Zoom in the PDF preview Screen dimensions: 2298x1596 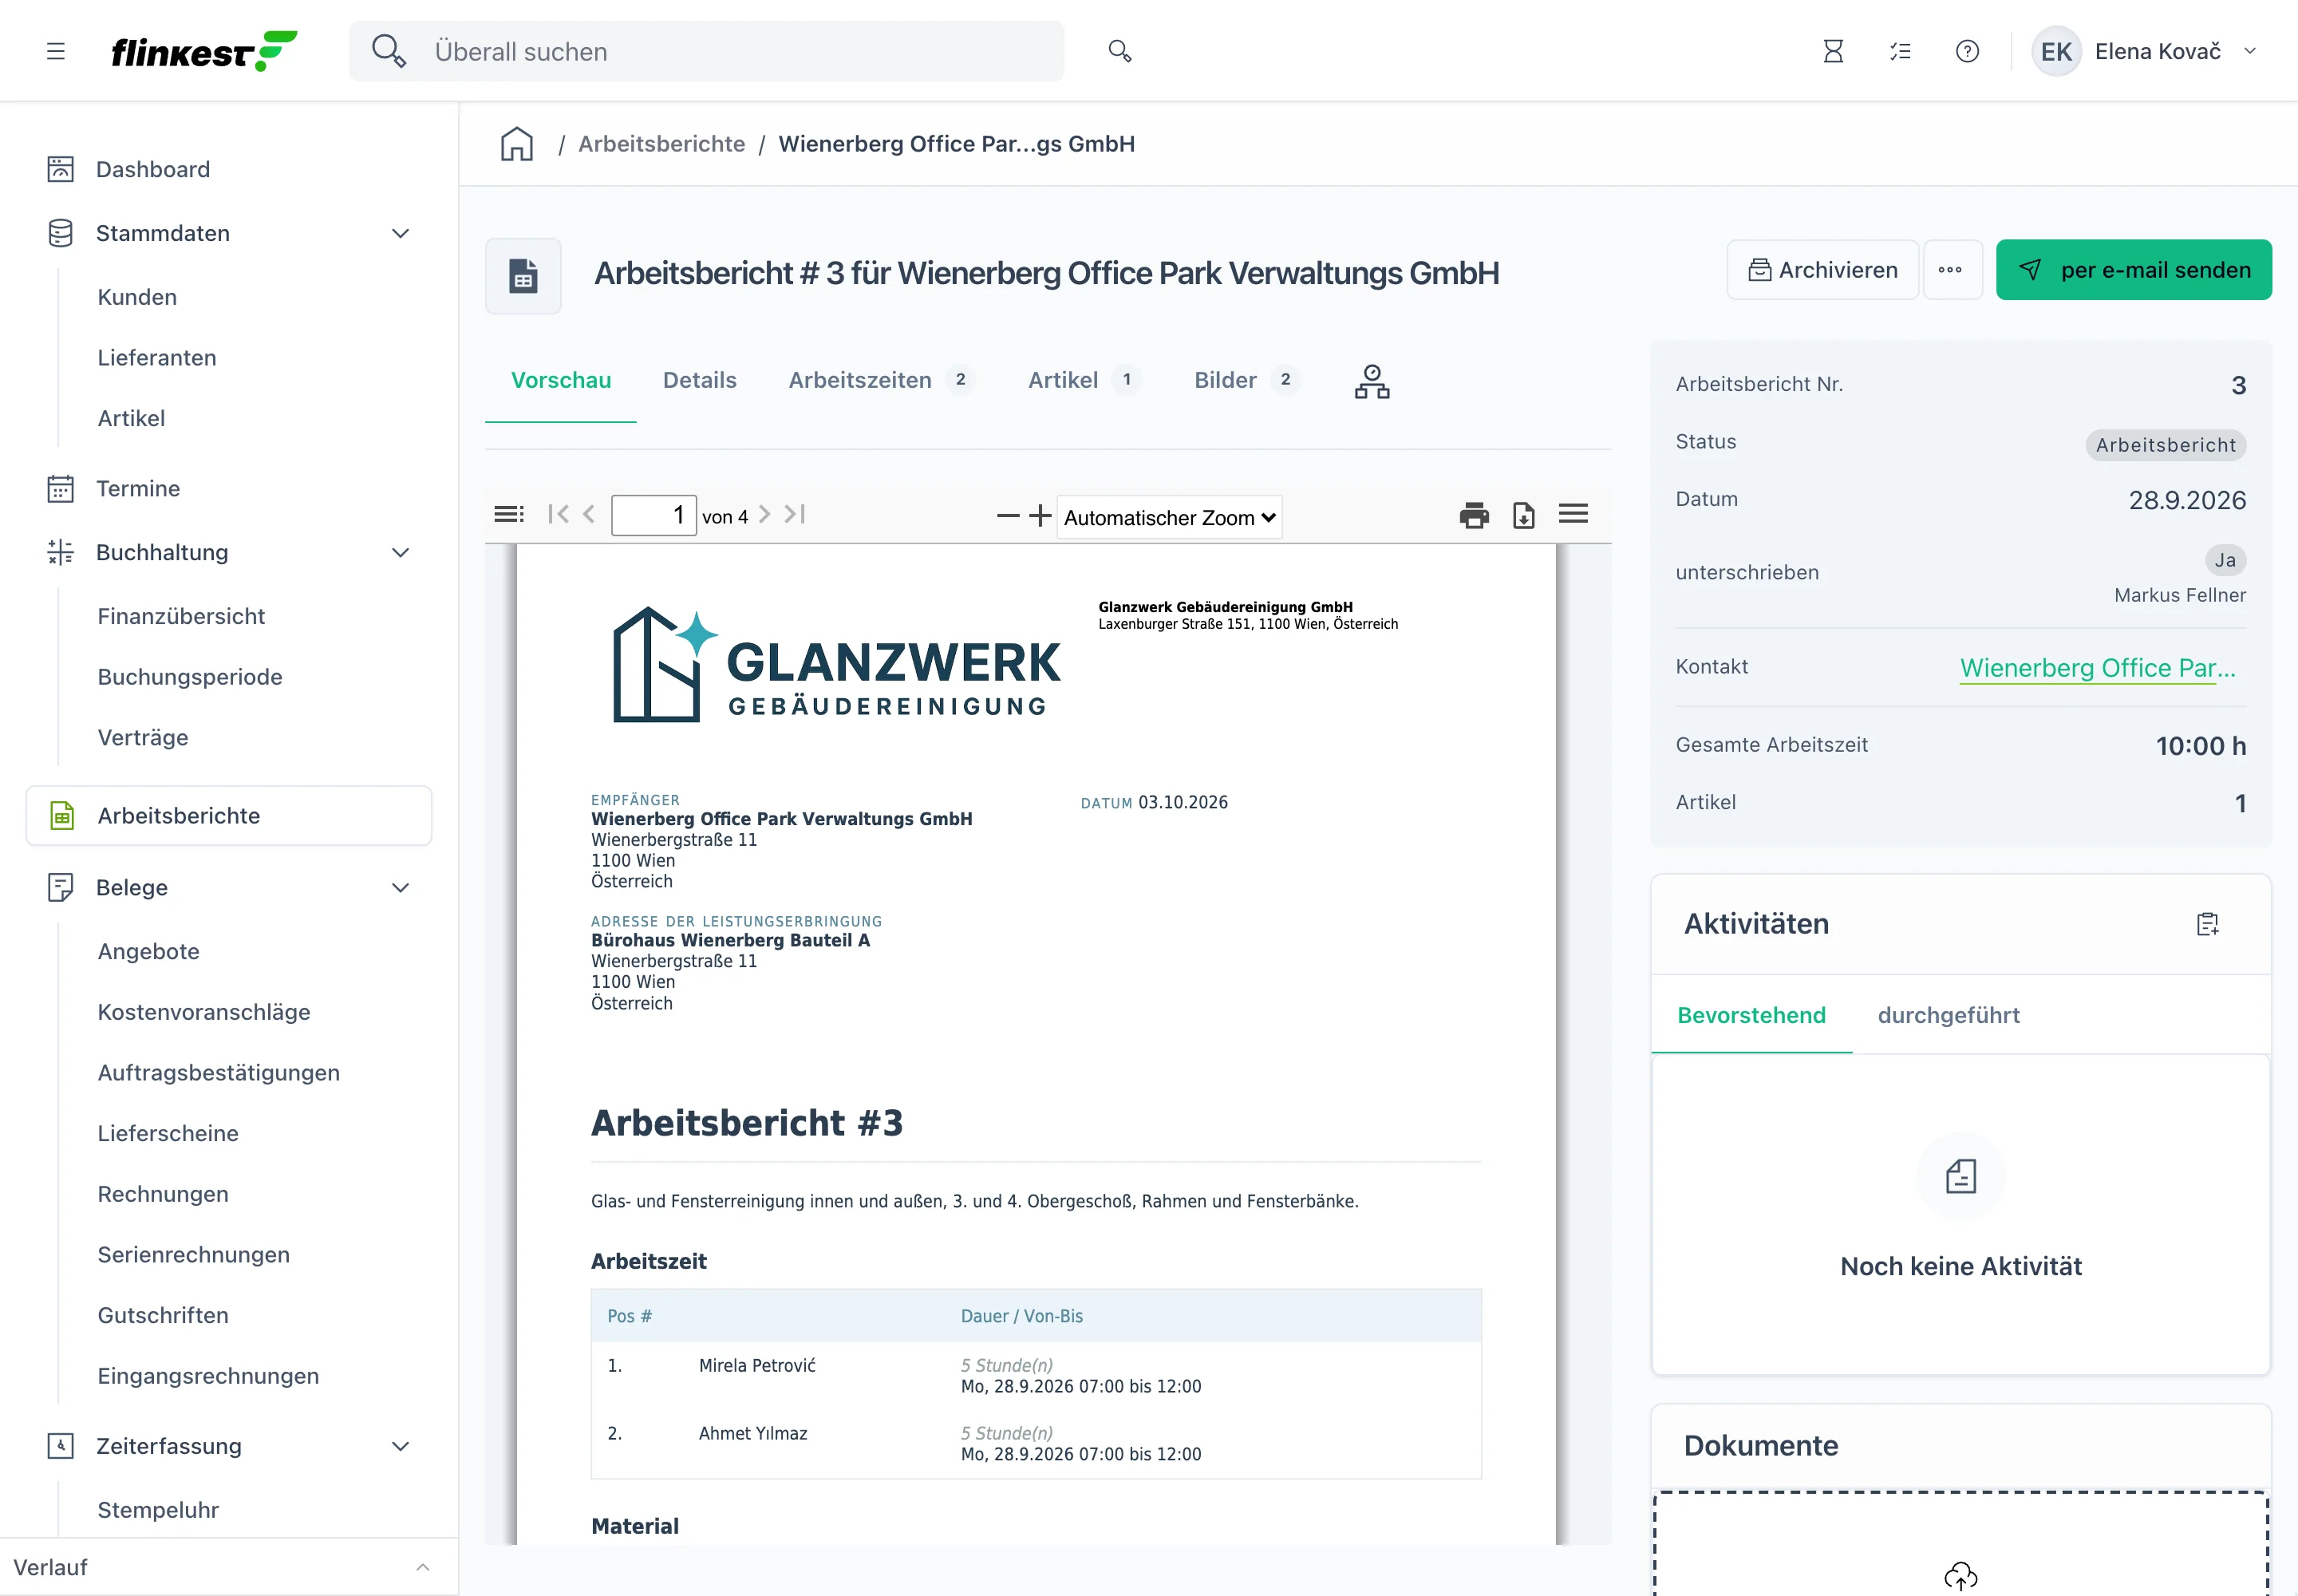click(1040, 515)
